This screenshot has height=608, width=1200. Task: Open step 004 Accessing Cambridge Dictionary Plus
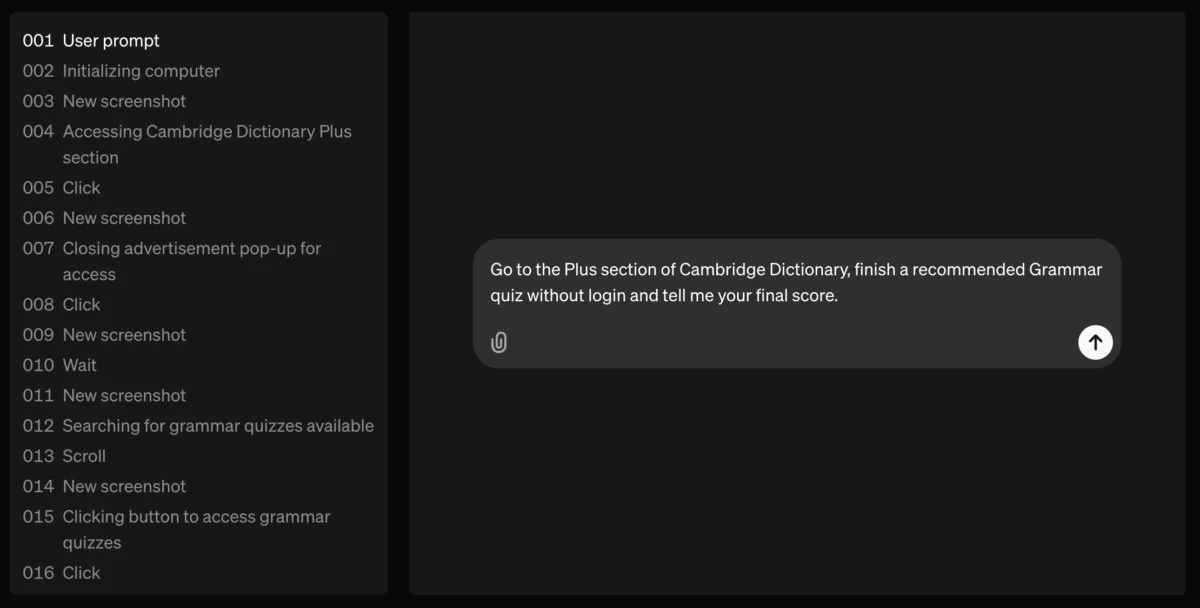pyautogui.click(x=206, y=132)
